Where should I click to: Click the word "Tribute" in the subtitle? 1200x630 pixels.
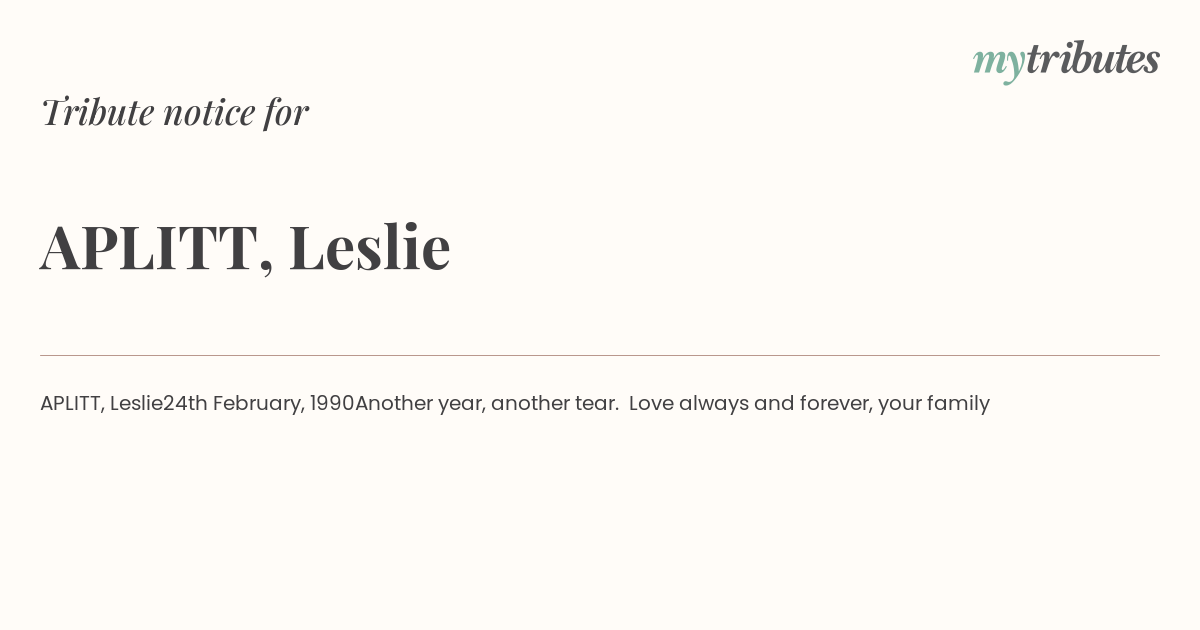click(98, 112)
